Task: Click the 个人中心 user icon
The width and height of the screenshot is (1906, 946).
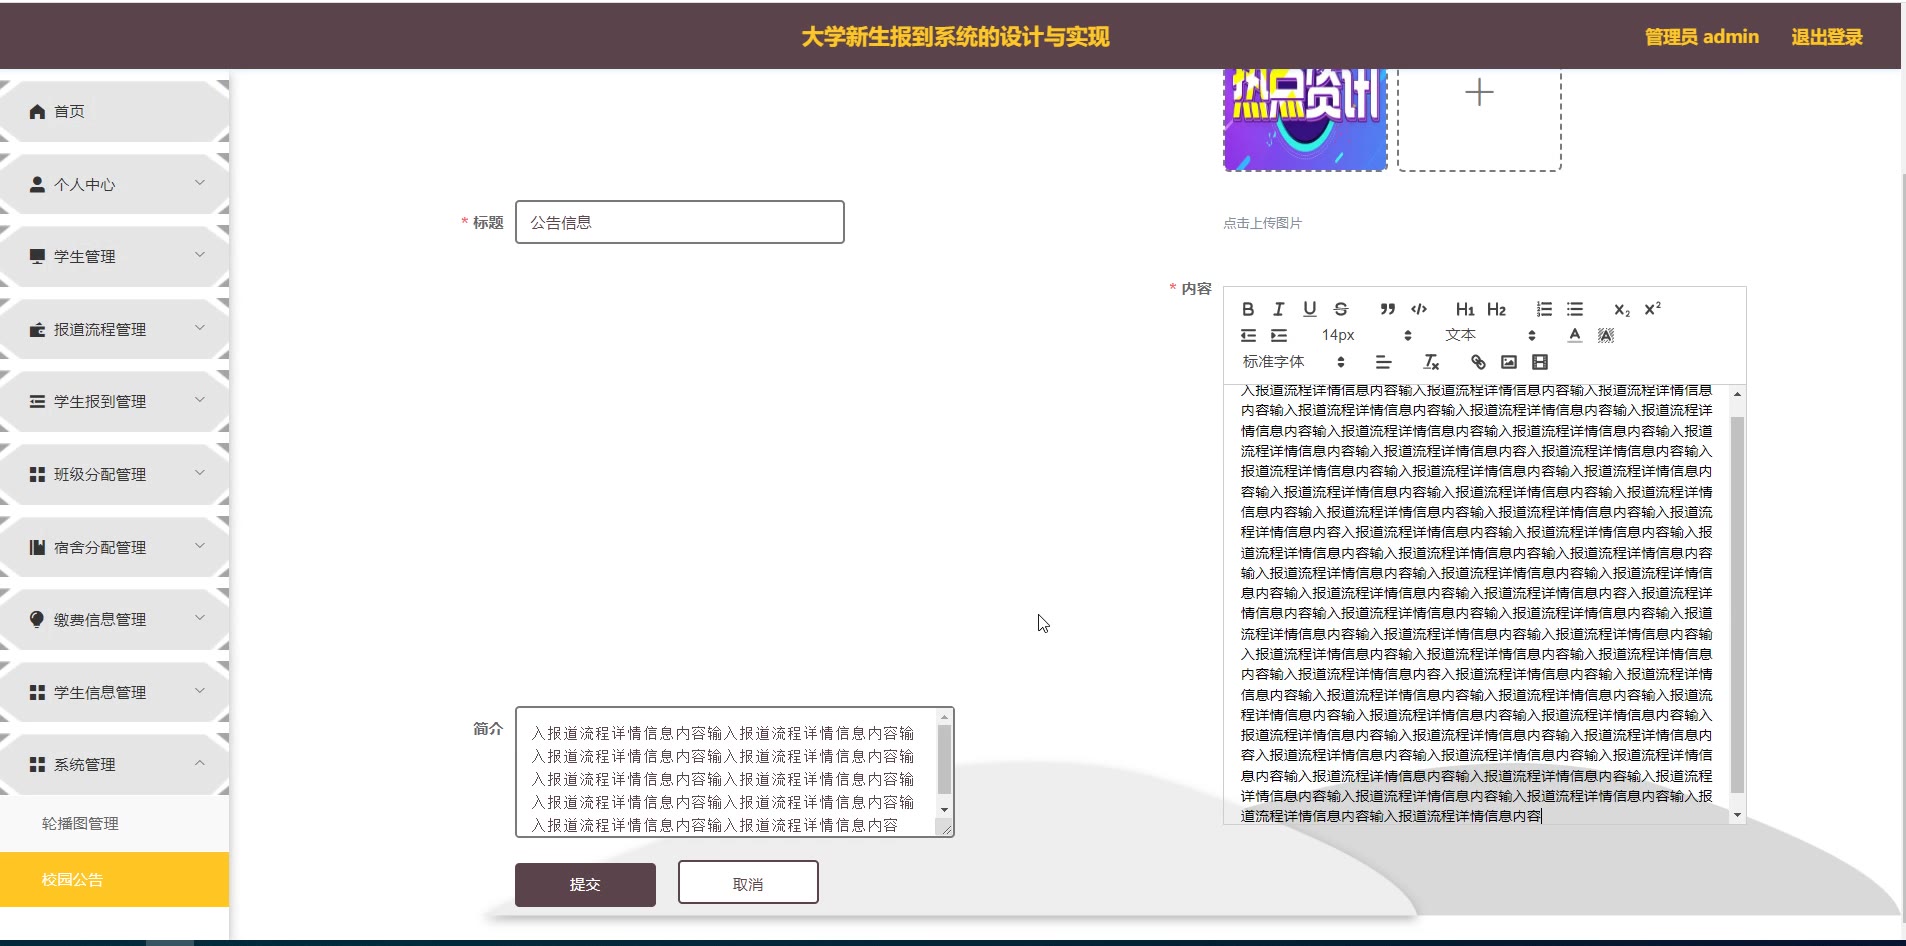Action: [x=37, y=184]
